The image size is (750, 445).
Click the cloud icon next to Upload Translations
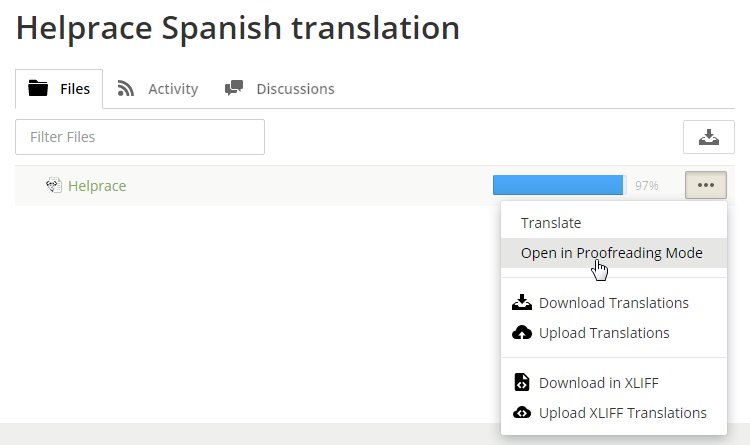click(522, 333)
